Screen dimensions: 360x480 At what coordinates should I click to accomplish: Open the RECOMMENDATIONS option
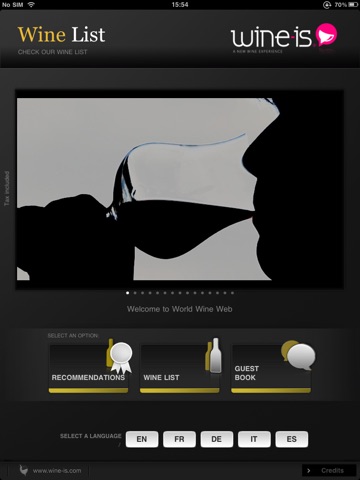point(89,369)
